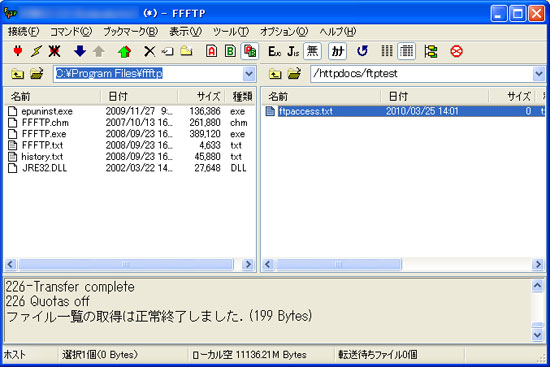Select FFFTP.exe in local list
Screen dimensions: 550x367
(44, 134)
